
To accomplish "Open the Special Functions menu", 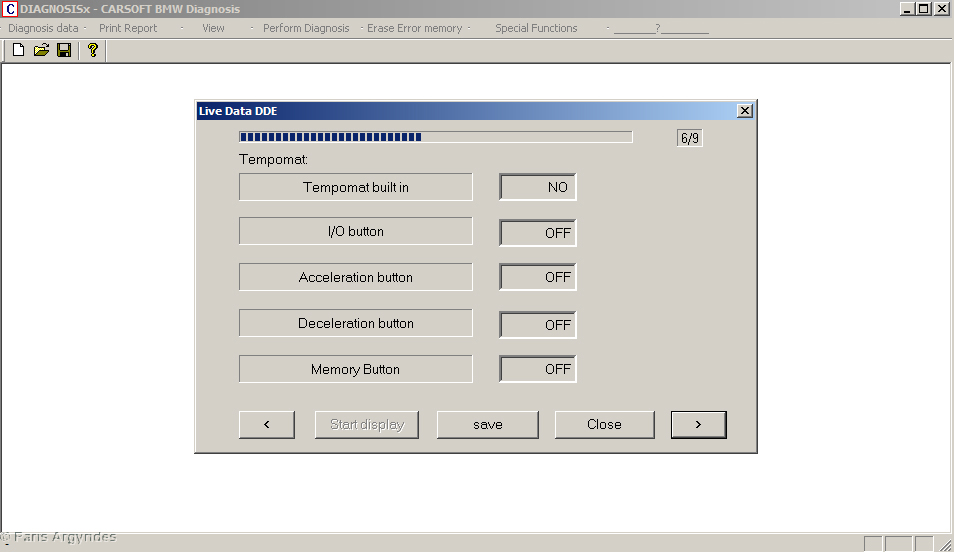I will (x=536, y=28).
